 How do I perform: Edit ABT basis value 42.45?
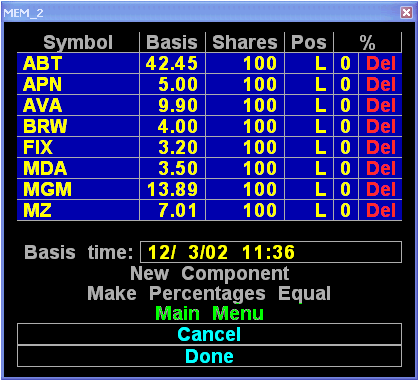coord(172,63)
